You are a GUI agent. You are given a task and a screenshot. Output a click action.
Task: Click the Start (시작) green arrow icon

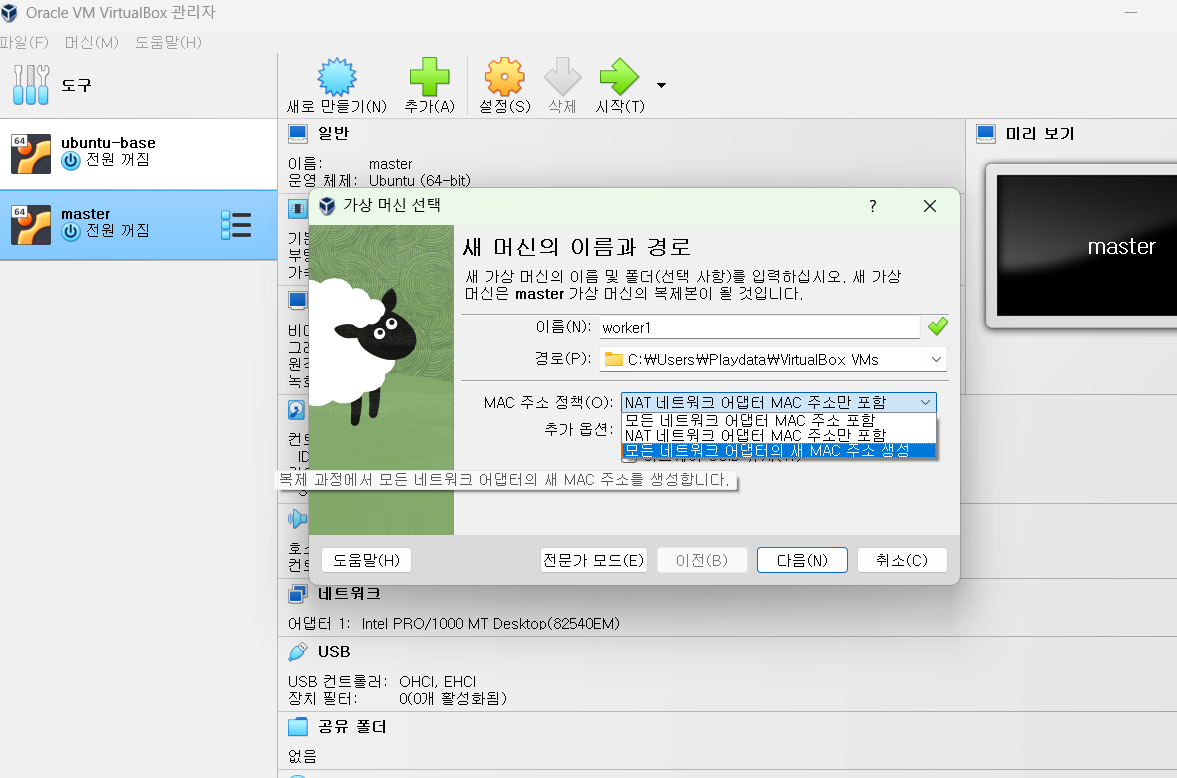click(x=619, y=77)
